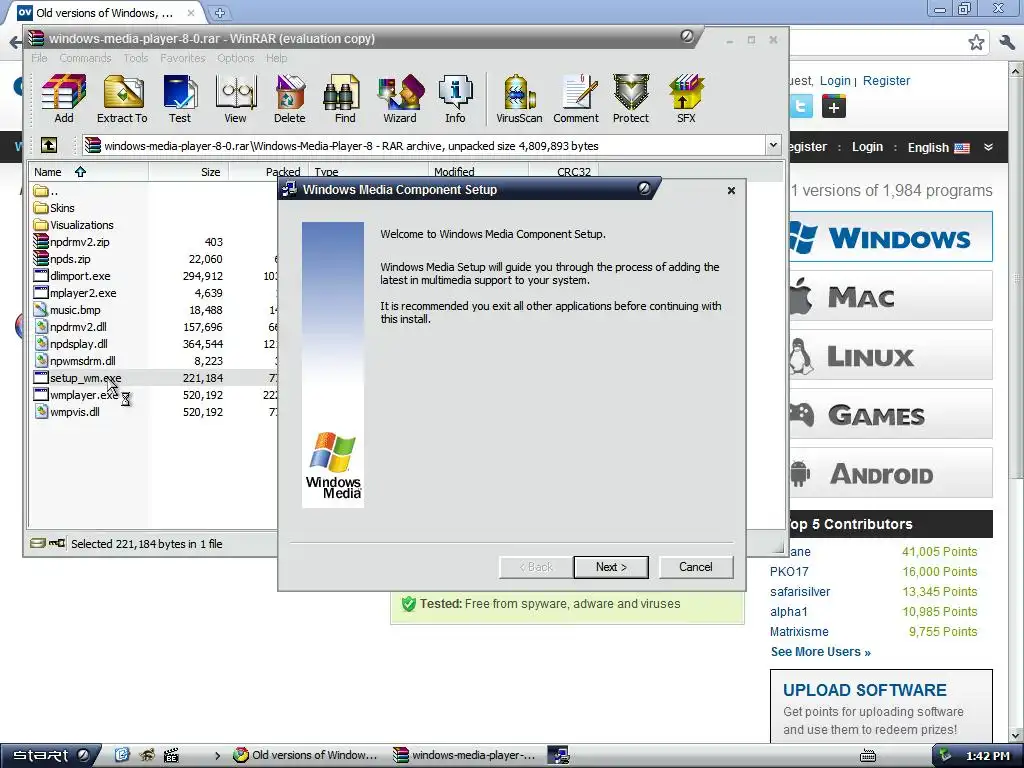Open the Commands menu
Image resolution: width=1024 pixels, height=768 pixels.
tap(86, 58)
